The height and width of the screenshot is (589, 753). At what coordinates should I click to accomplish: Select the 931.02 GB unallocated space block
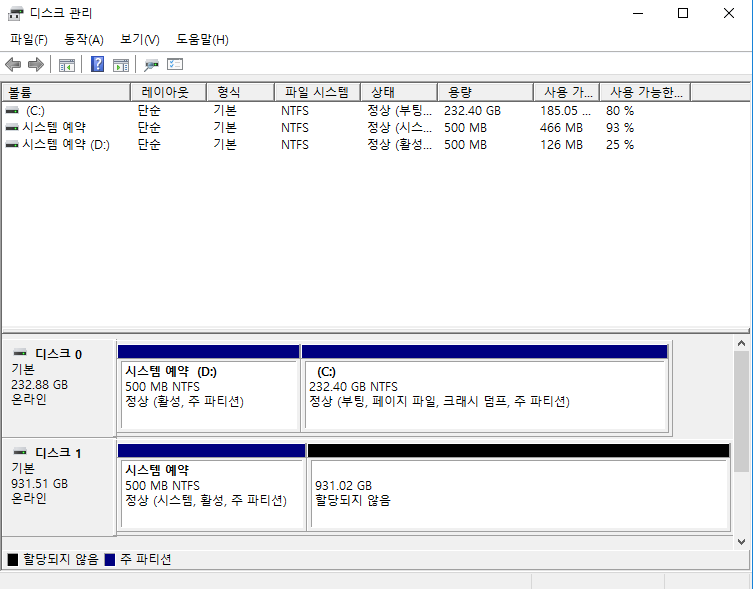(519, 487)
